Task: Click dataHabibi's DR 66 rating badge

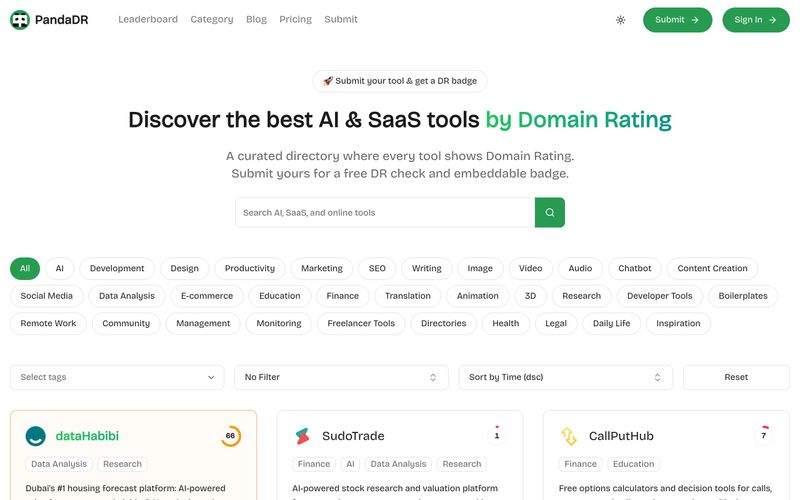Action: click(x=231, y=436)
